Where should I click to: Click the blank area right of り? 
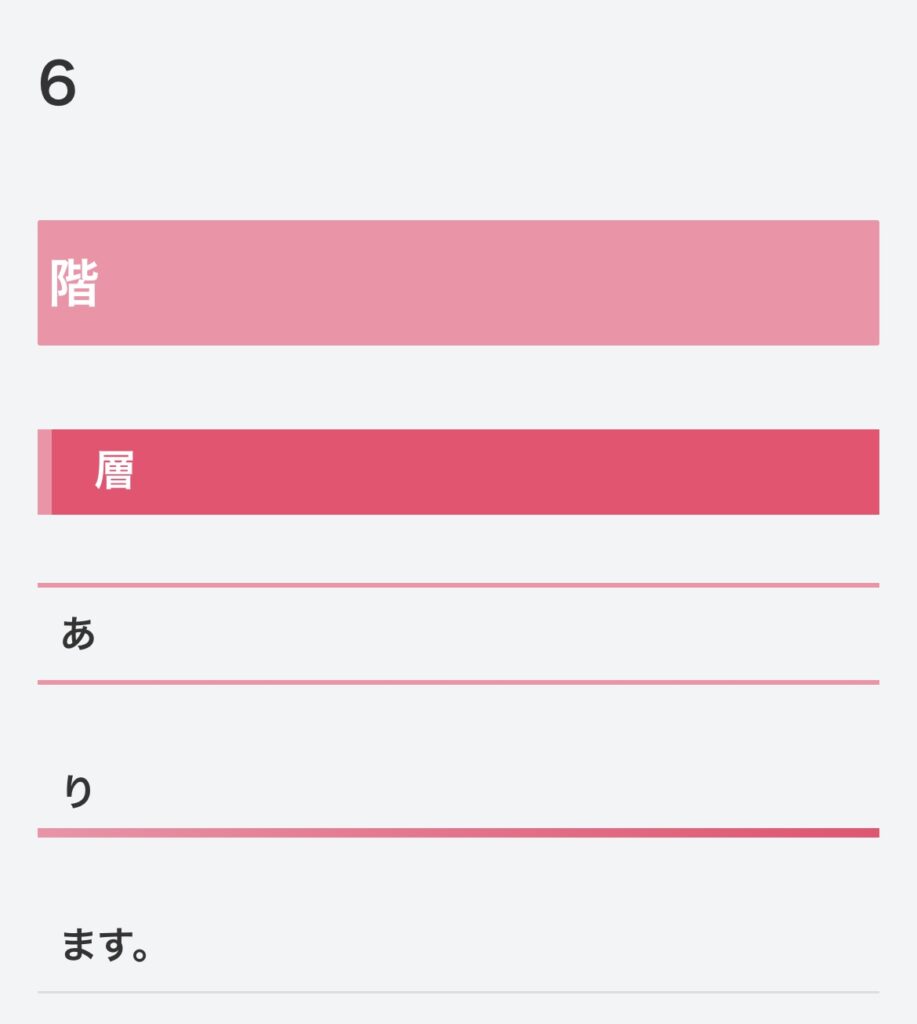coord(480,792)
